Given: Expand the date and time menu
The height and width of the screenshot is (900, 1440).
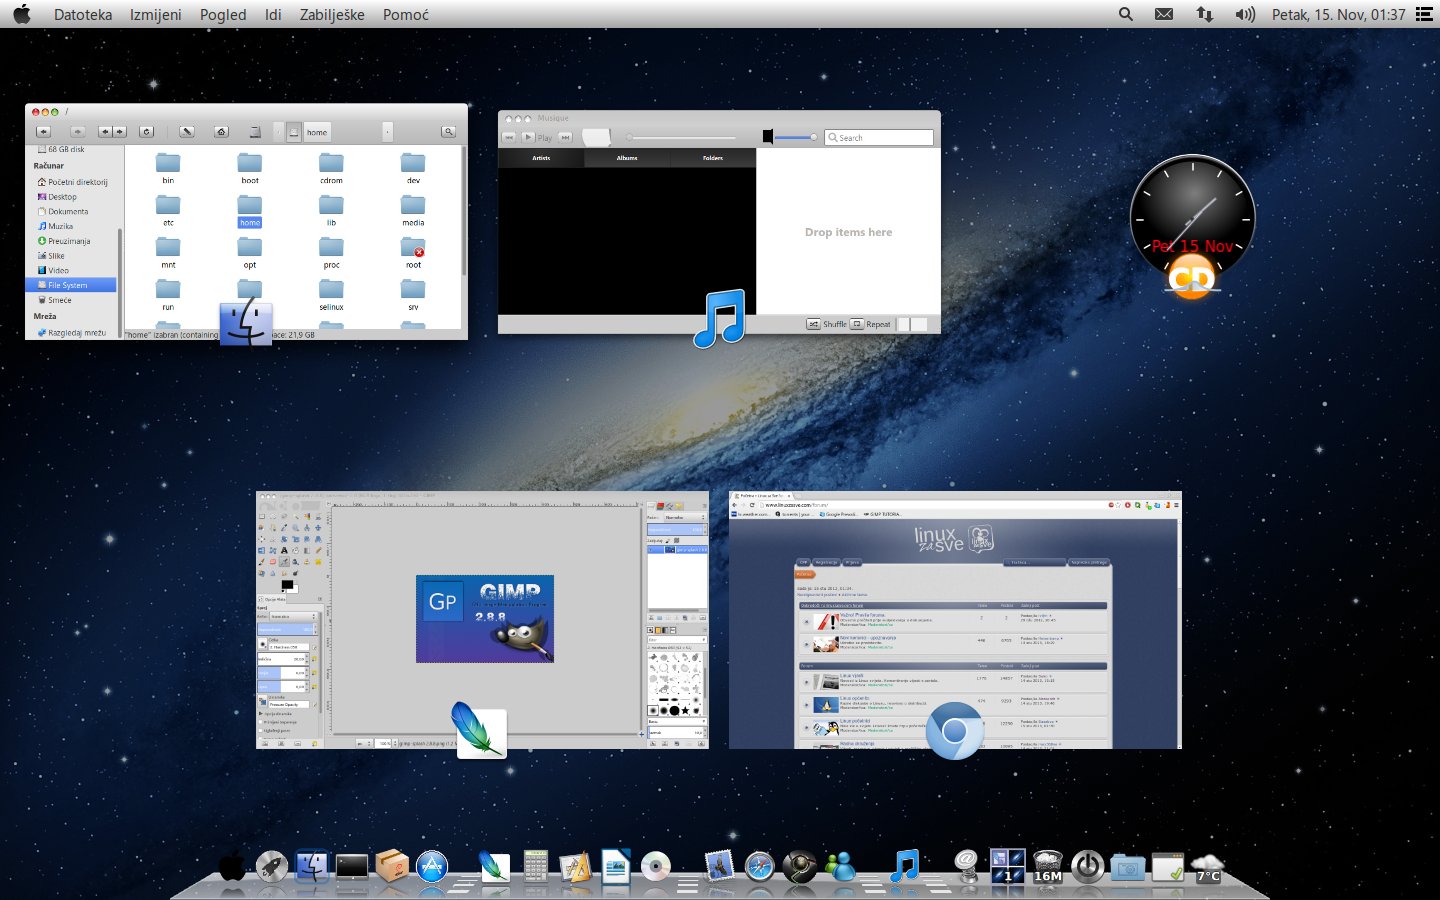Looking at the screenshot, I should click(x=1338, y=15).
